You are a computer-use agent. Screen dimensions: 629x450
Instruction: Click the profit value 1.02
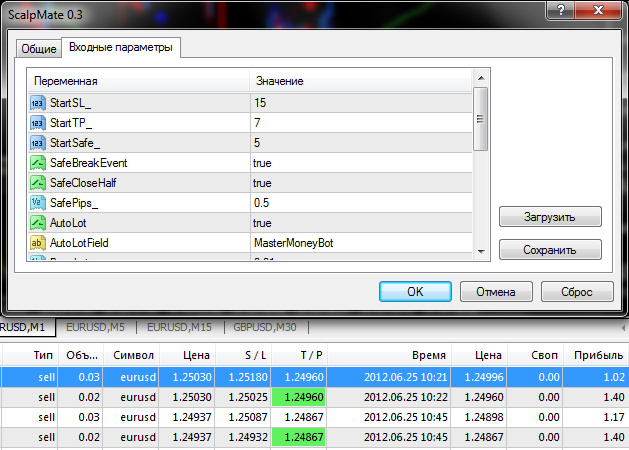tap(614, 377)
